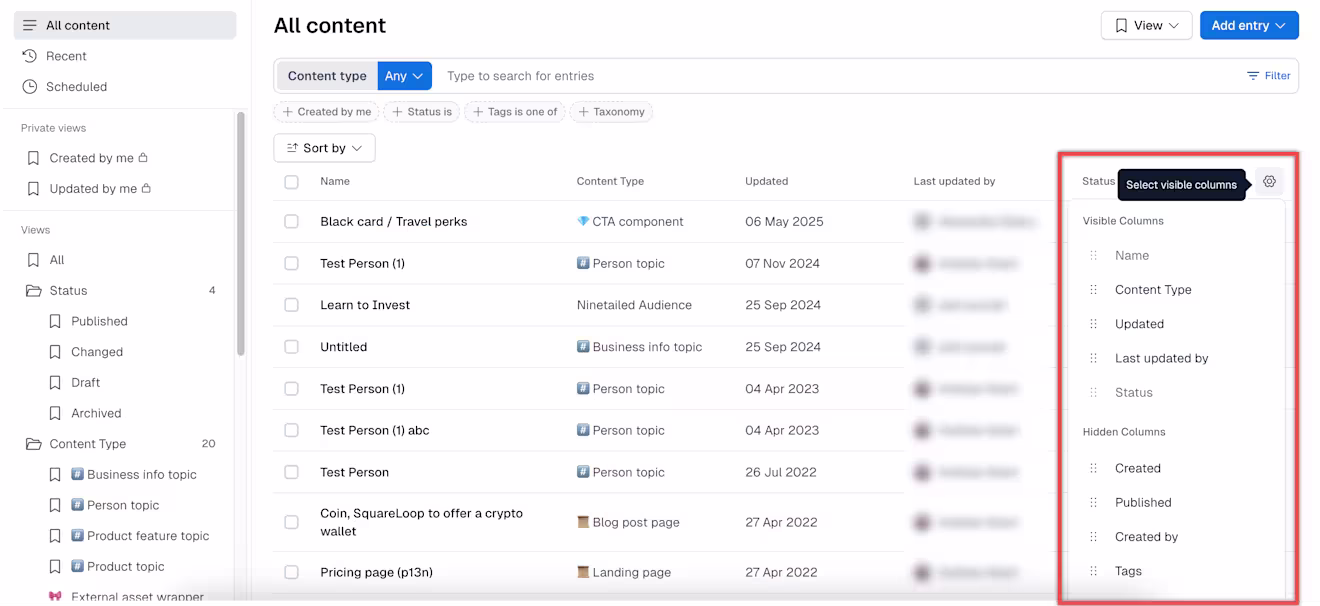
Task: Select the Pricing page (p13n) checkbox
Action: click(x=291, y=573)
